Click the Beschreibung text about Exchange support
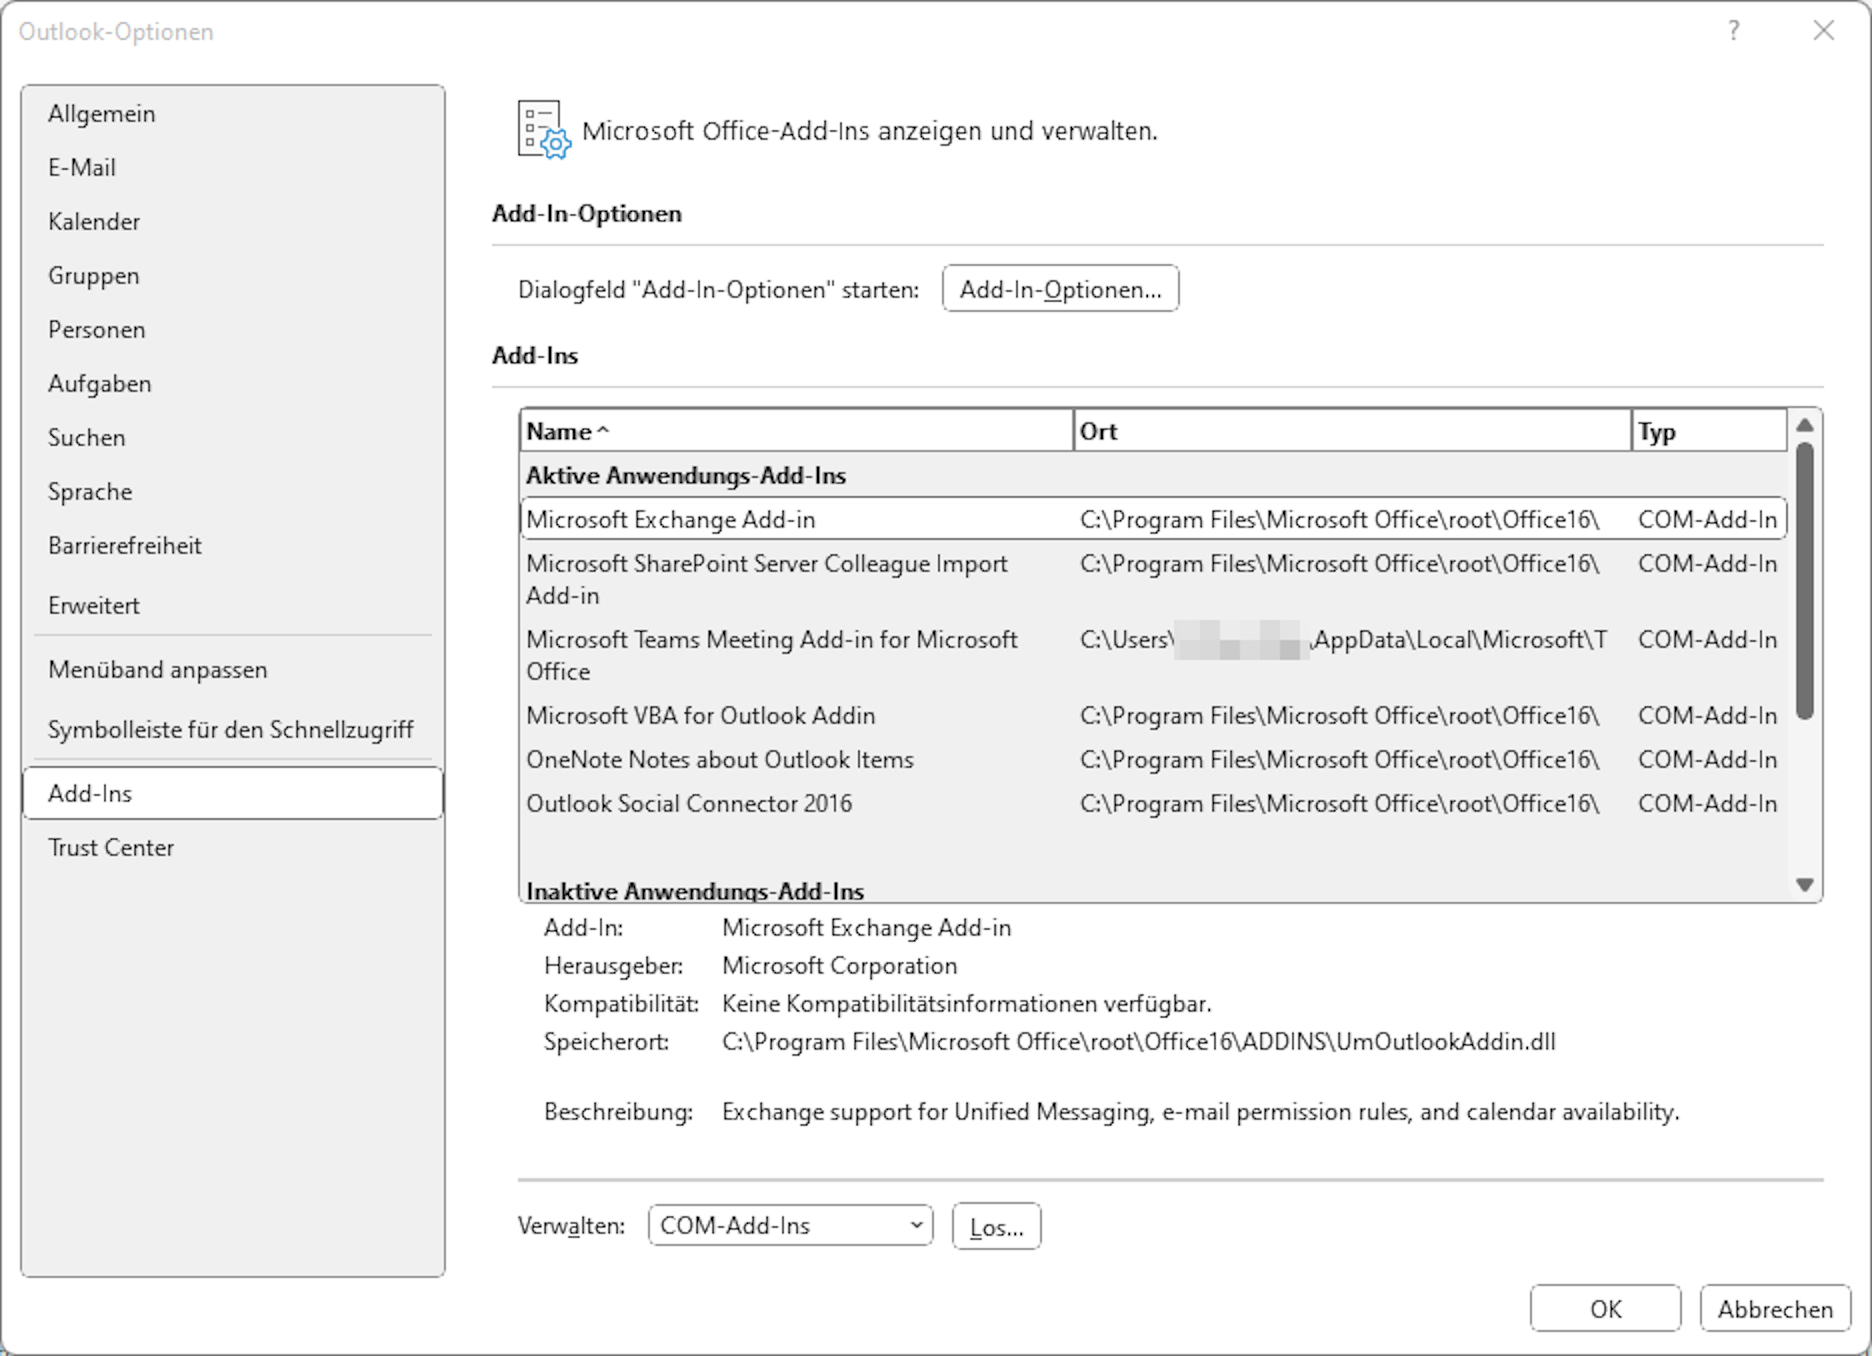Viewport: 1872px width, 1356px height. point(1200,1112)
